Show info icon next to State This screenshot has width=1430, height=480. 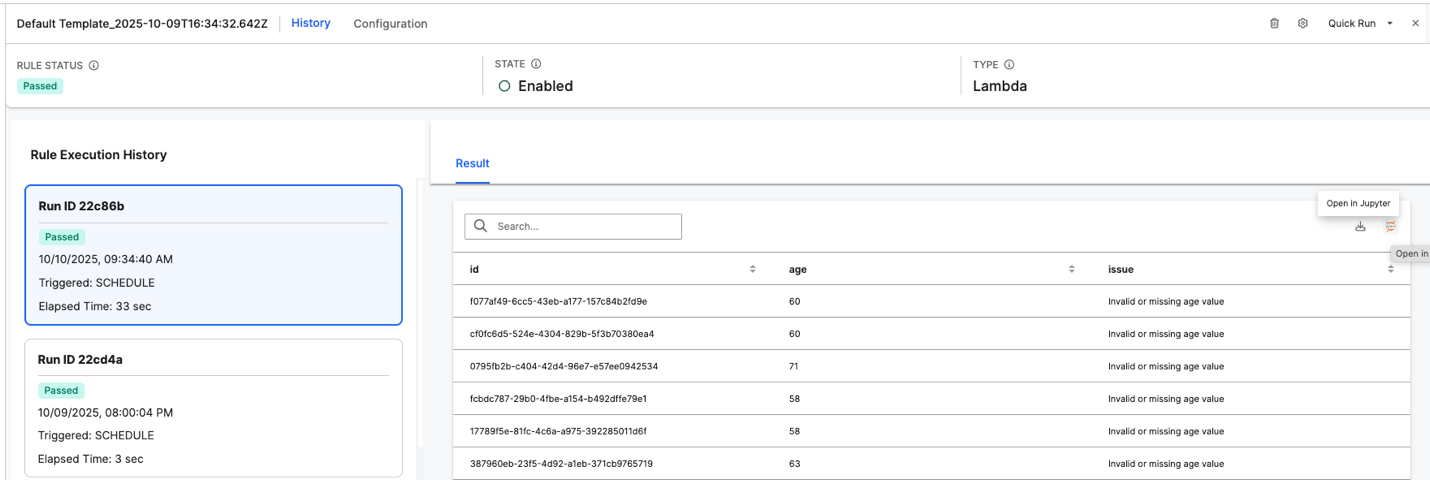(x=536, y=64)
